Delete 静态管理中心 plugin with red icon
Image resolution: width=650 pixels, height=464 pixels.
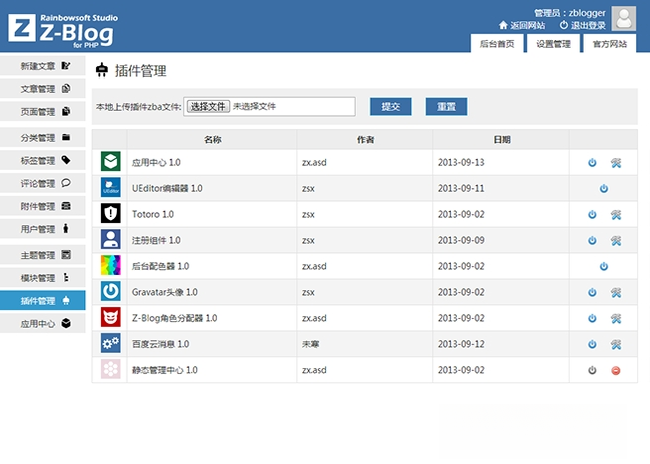coord(616,370)
